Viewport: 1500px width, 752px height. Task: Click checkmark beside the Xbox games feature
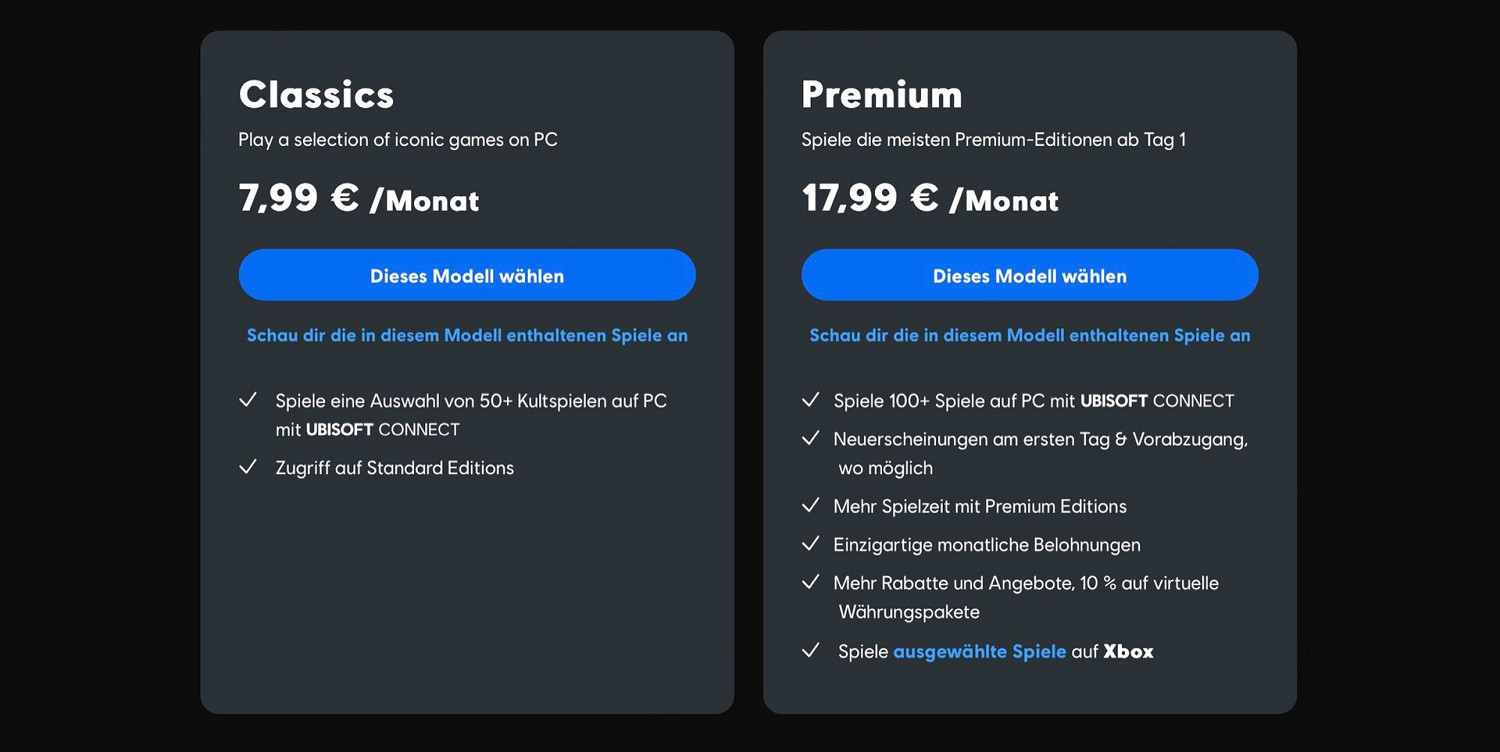(811, 651)
